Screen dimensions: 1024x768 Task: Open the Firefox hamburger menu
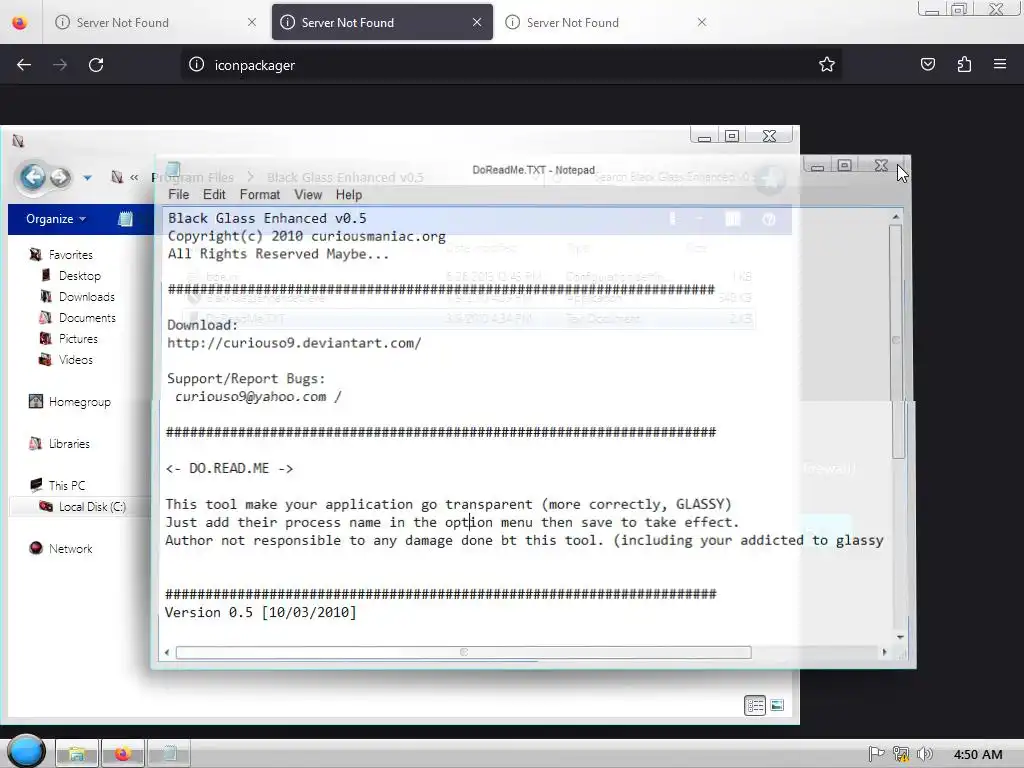tap(1000, 64)
